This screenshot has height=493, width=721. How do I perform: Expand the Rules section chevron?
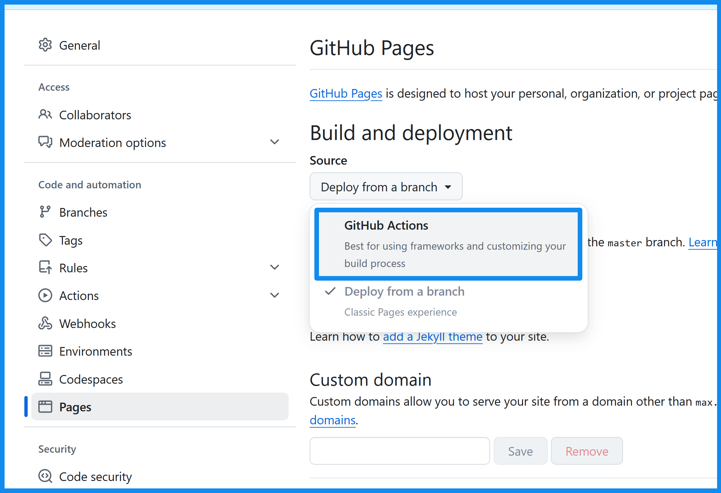tap(275, 268)
